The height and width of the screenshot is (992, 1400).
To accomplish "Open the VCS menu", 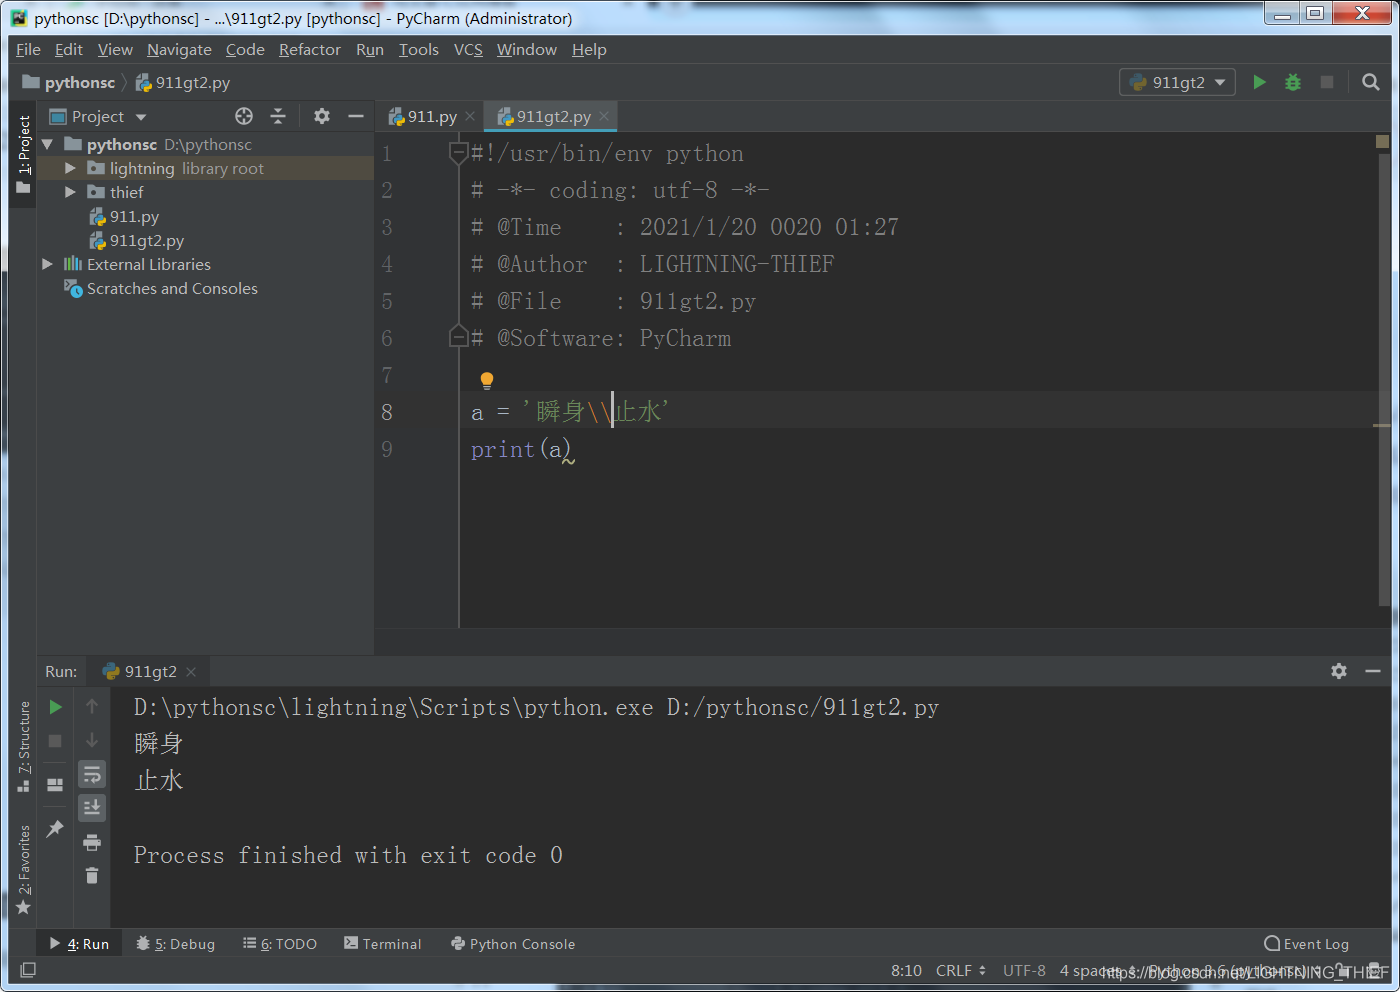I will coord(468,49).
